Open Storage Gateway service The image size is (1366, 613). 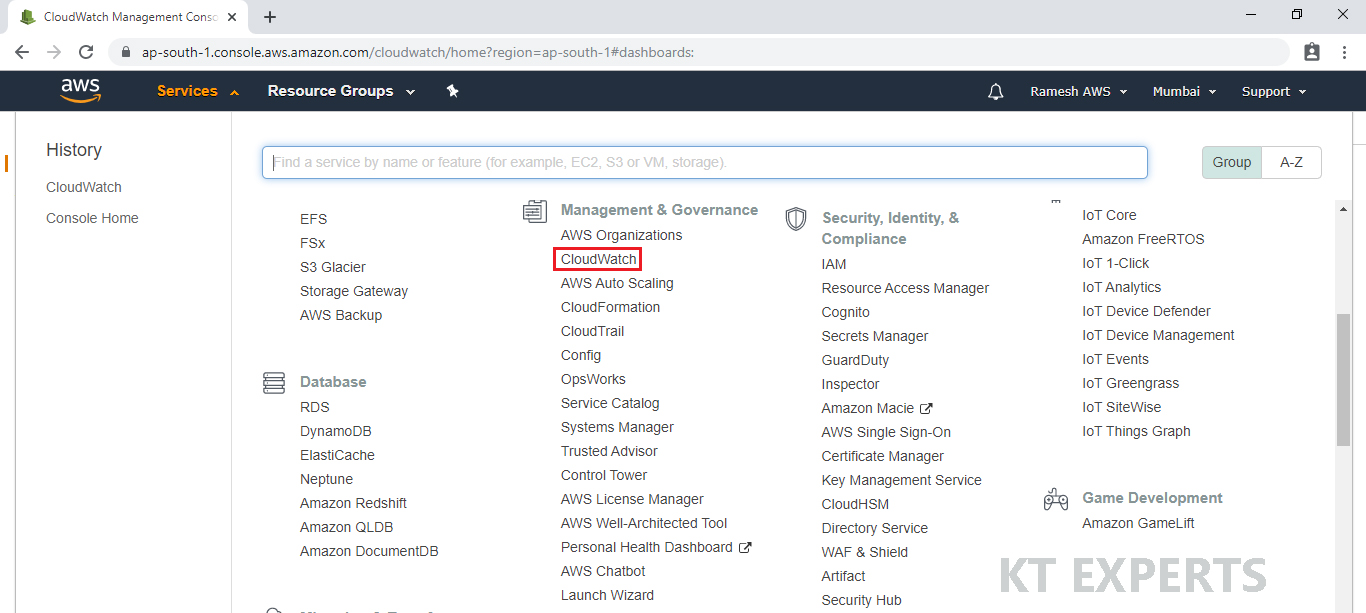[354, 291]
